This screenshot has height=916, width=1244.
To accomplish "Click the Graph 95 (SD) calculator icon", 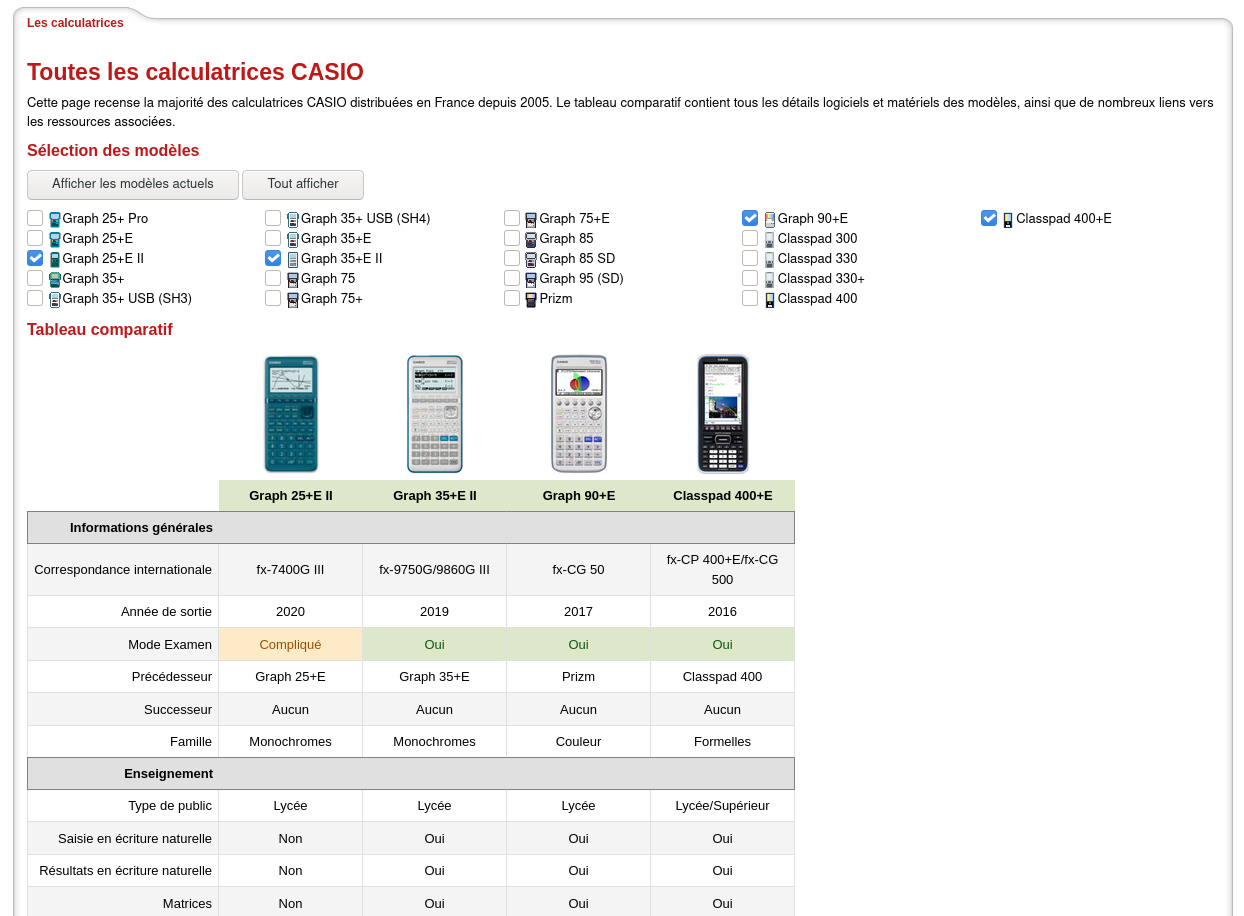I will tap(531, 279).
